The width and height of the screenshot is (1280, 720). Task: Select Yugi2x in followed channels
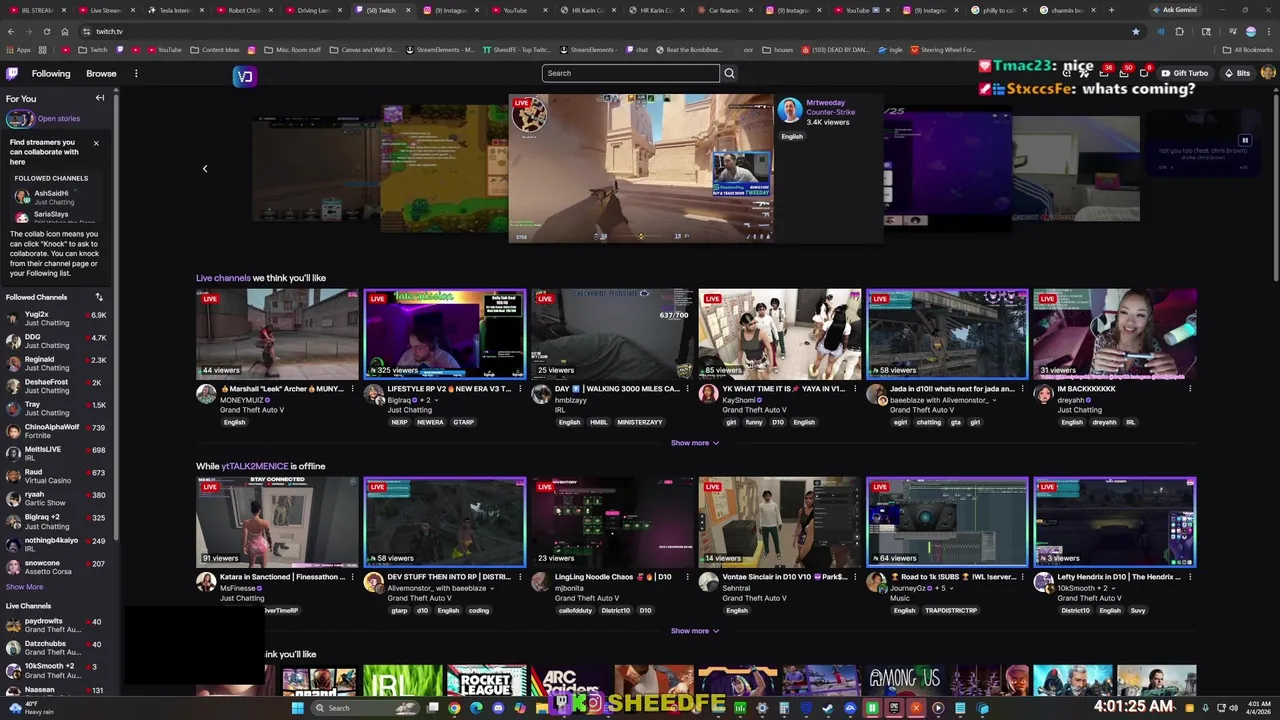click(x=56, y=319)
